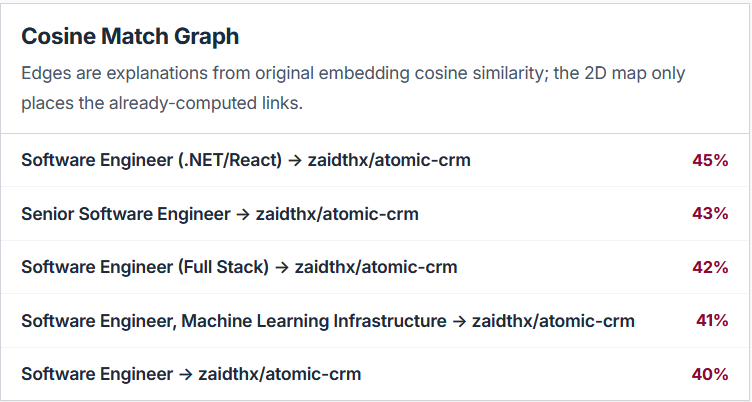Click zaidthx/atomic-crm in the .NET/React row

(x=389, y=160)
